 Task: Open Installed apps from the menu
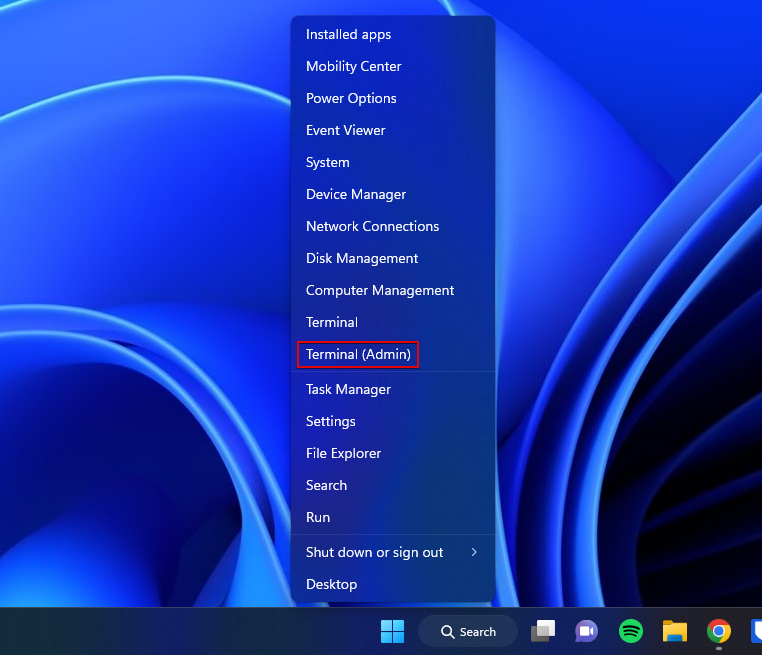393,34
